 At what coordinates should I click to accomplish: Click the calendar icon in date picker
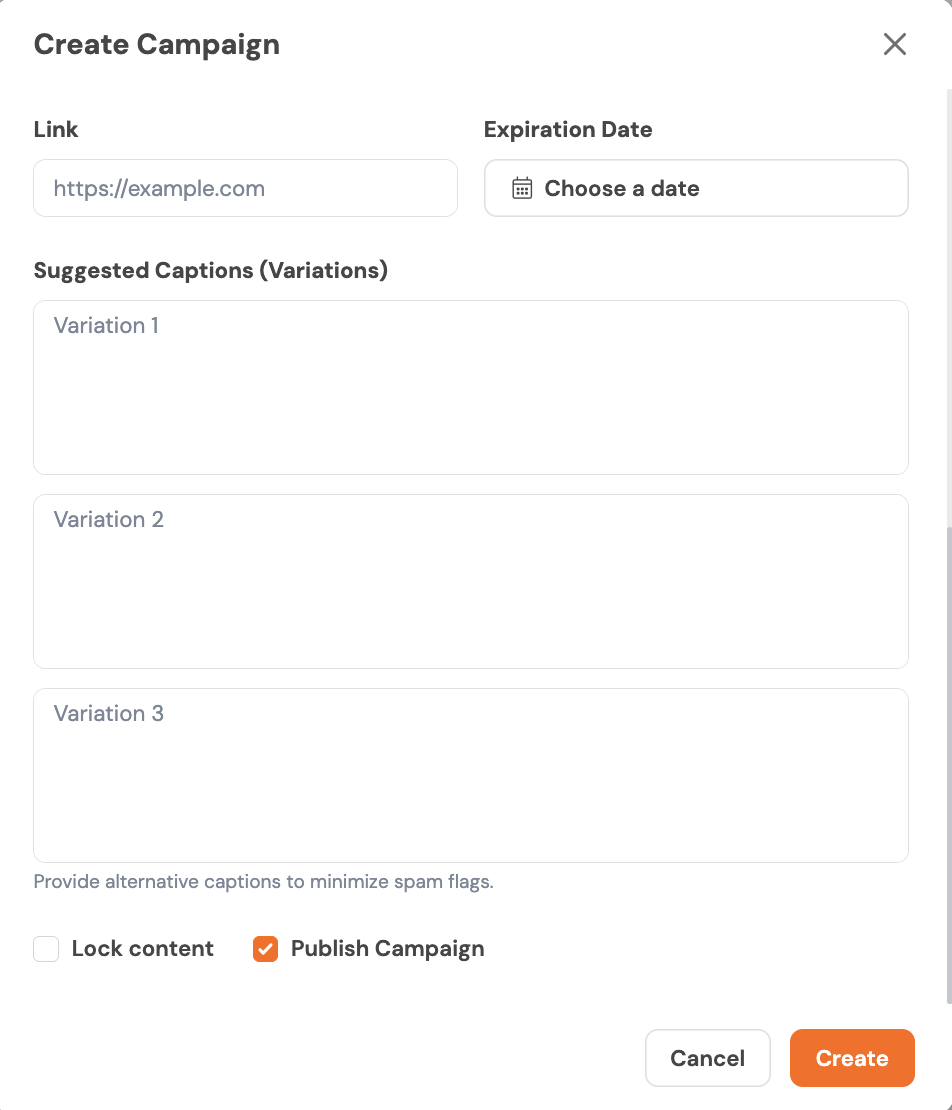(522, 188)
